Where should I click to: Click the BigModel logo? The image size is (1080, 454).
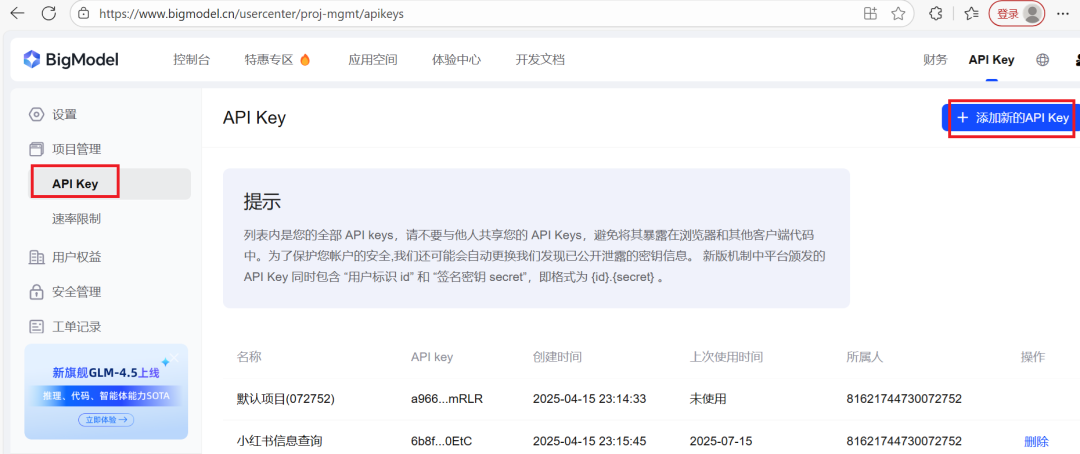71,60
